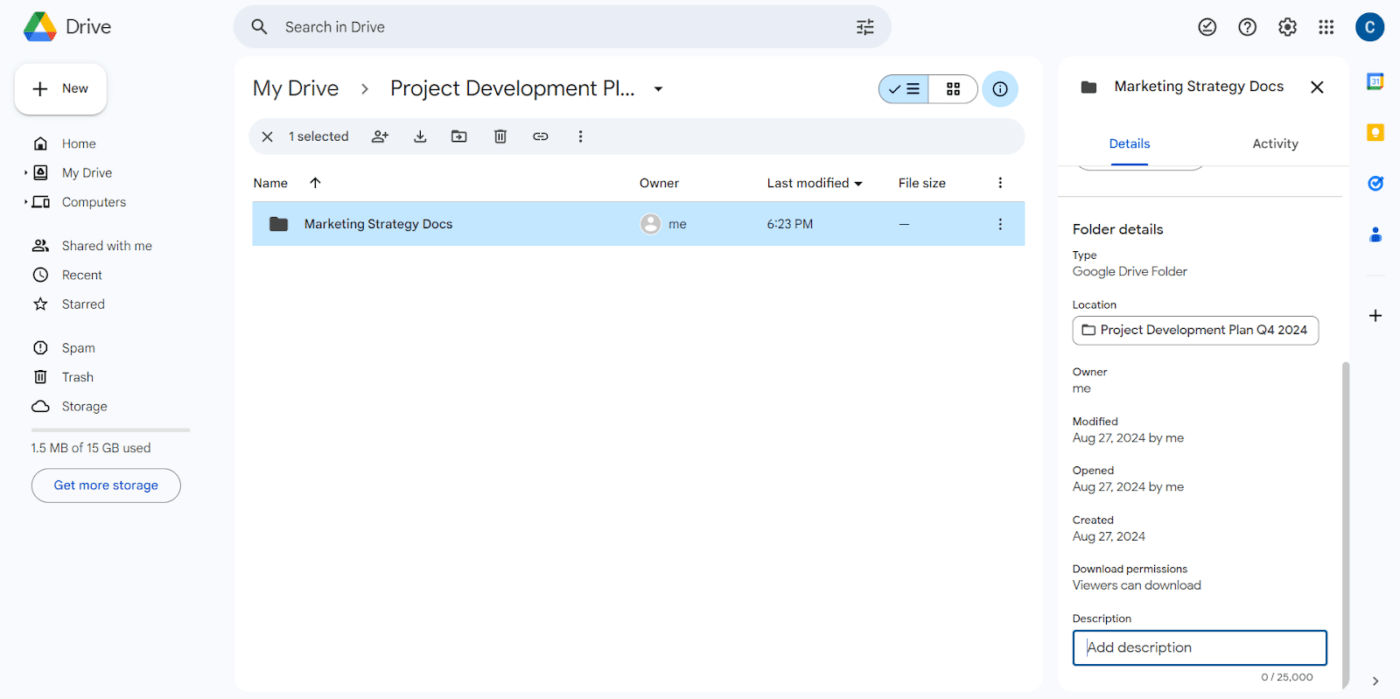1400x699 pixels.
Task: Hide the side panel with the chevron
Action: (1375, 681)
